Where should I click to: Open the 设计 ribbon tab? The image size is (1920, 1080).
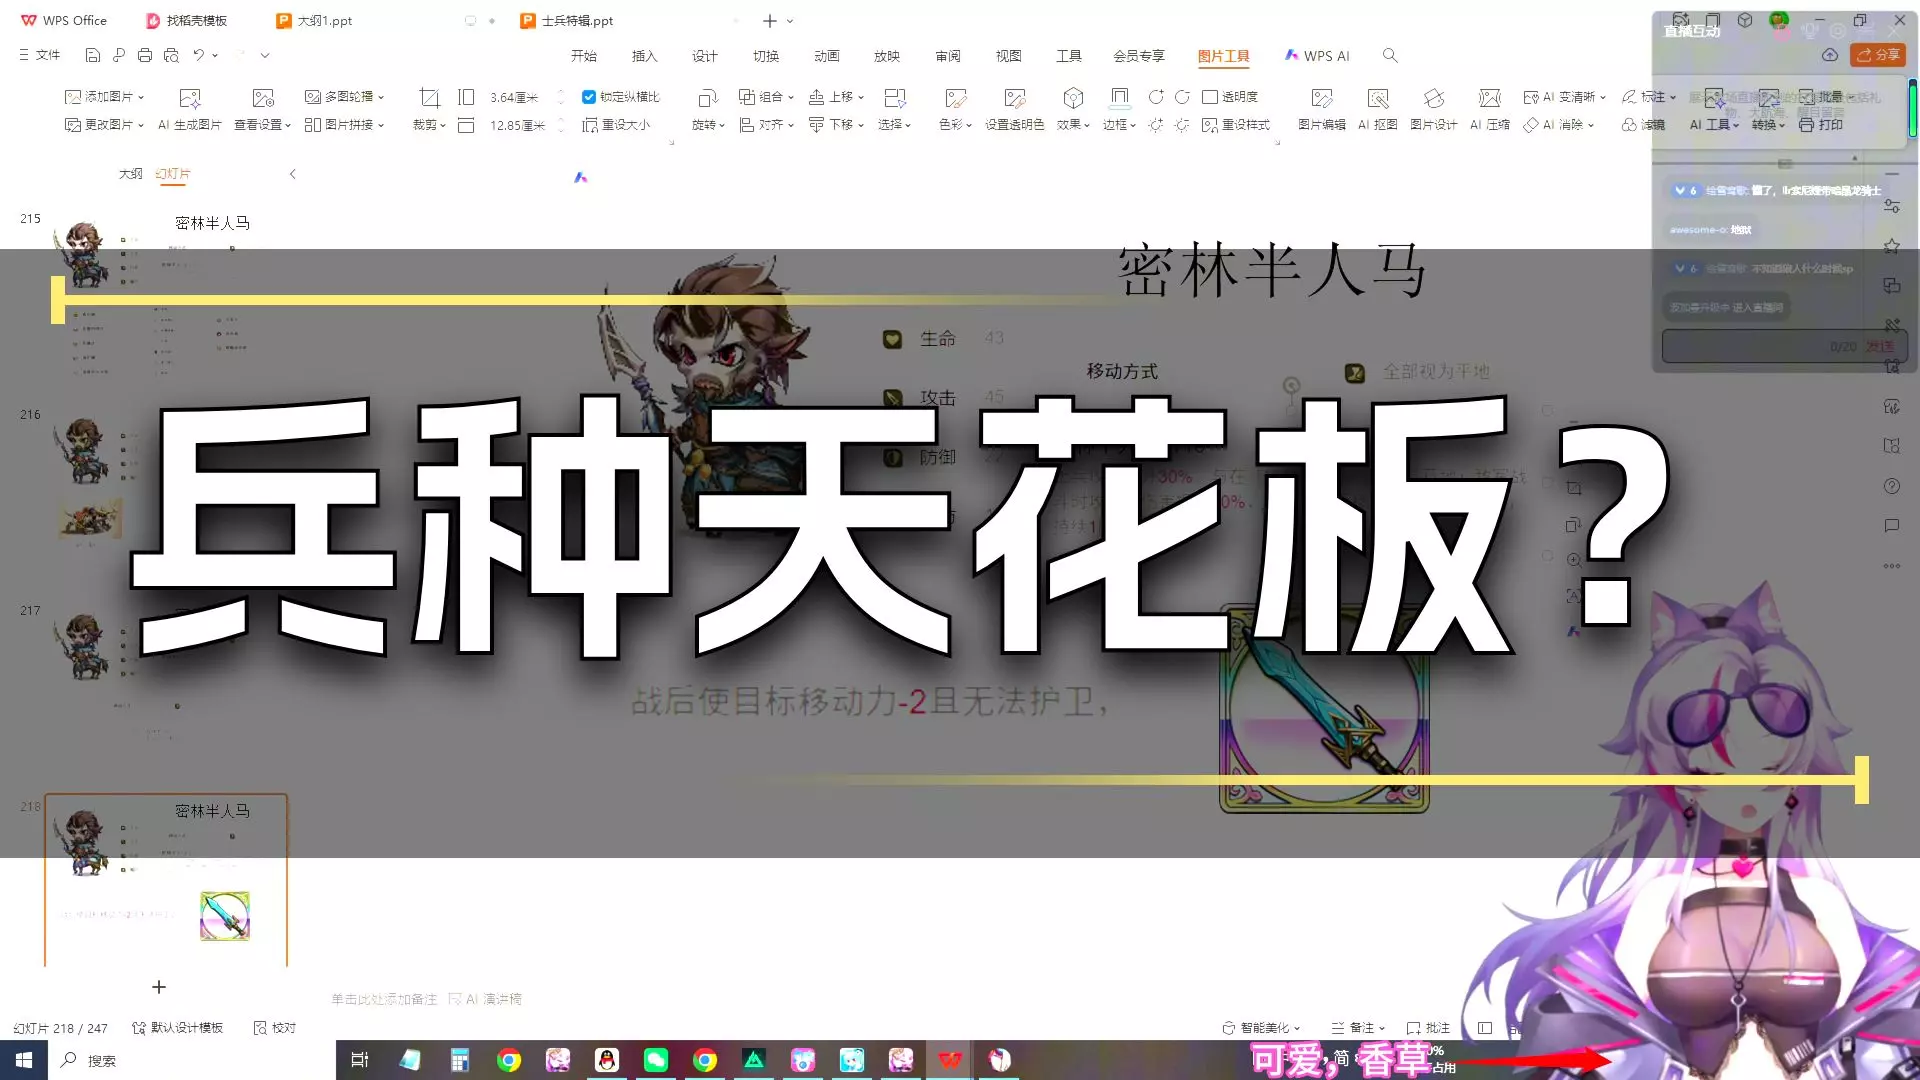705,56
